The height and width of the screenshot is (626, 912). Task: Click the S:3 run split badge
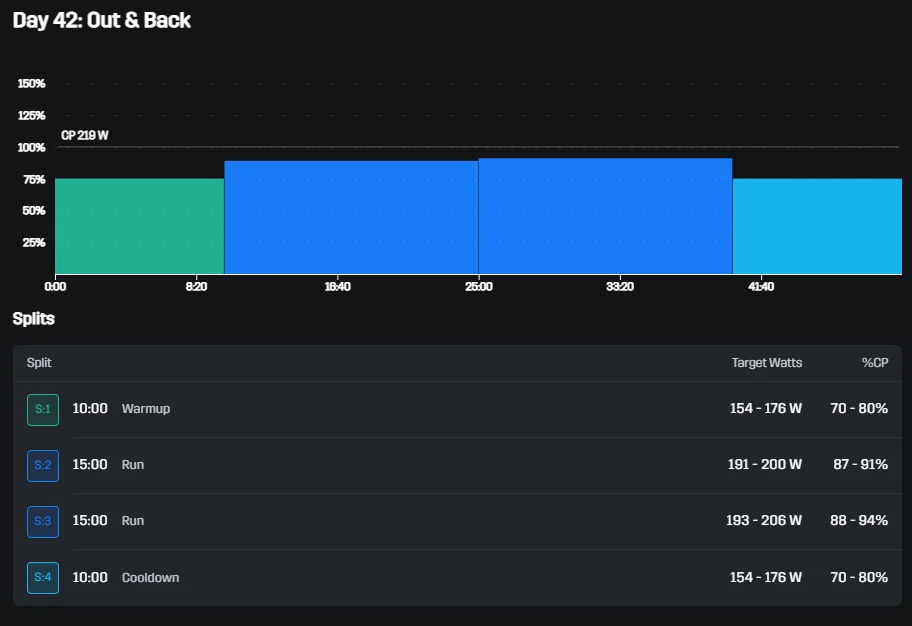[43, 521]
